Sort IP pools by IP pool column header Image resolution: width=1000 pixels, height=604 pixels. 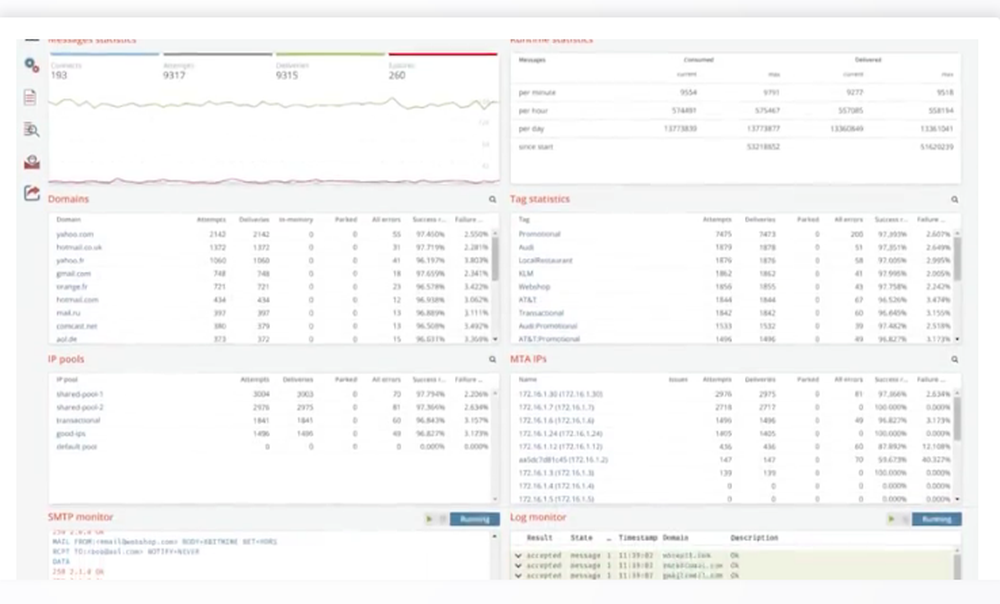67,379
